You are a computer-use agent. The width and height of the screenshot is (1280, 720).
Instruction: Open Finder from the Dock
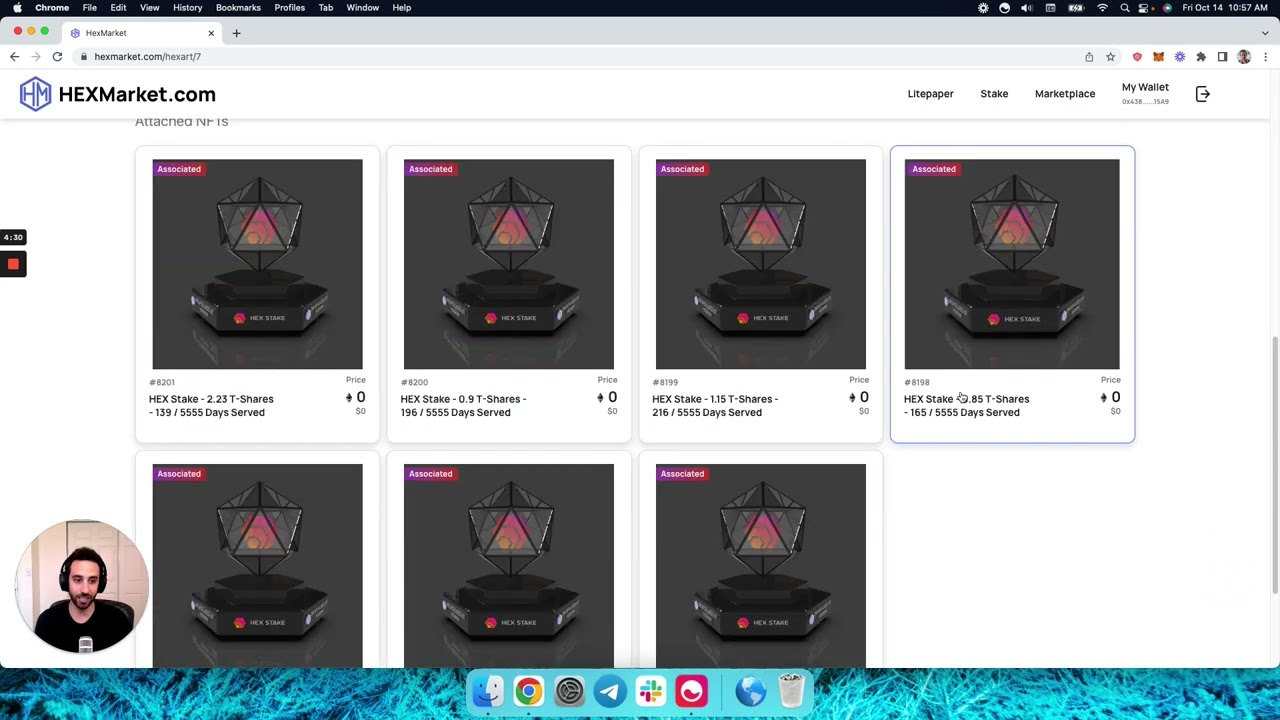tap(488, 691)
